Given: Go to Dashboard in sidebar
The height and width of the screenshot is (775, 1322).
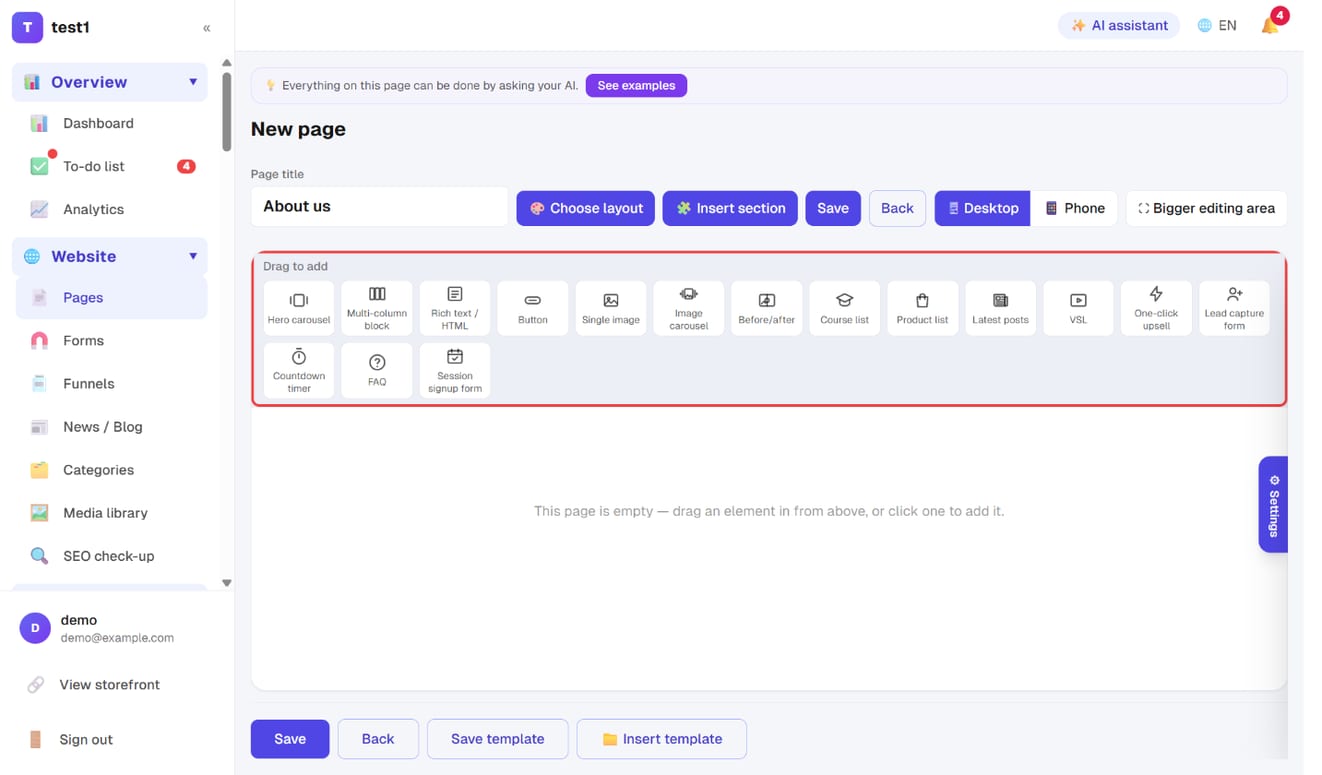Looking at the screenshot, I should [112, 123].
